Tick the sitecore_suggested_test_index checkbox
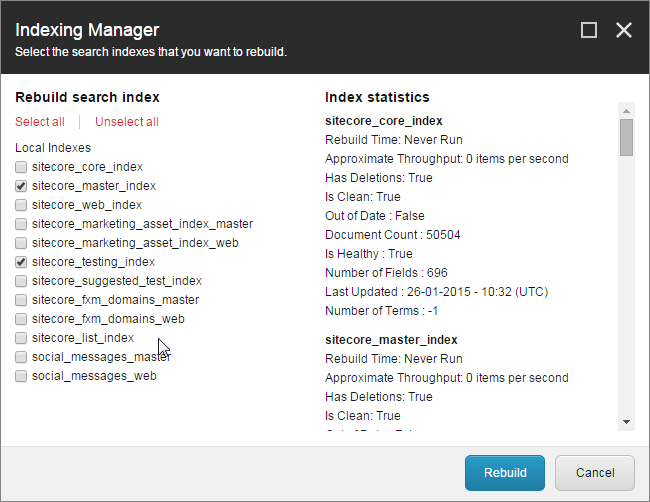This screenshot has width=650, height=502. [21, 281]
